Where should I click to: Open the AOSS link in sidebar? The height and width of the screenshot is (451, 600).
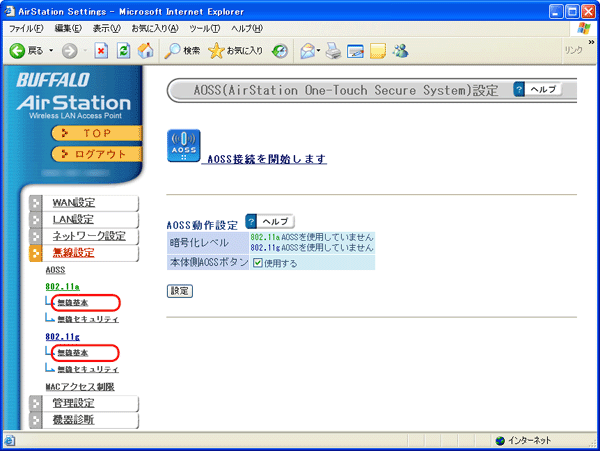(55, 270)
